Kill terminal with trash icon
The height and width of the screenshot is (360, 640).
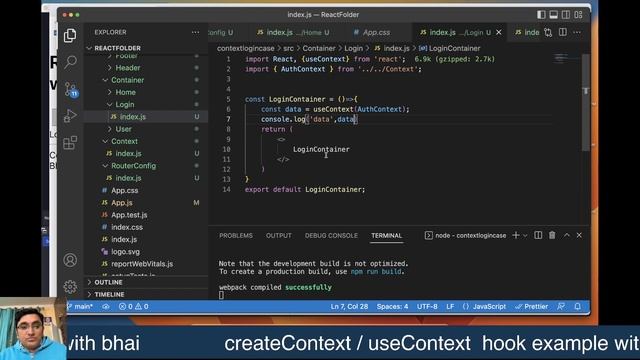click(552, 235)
